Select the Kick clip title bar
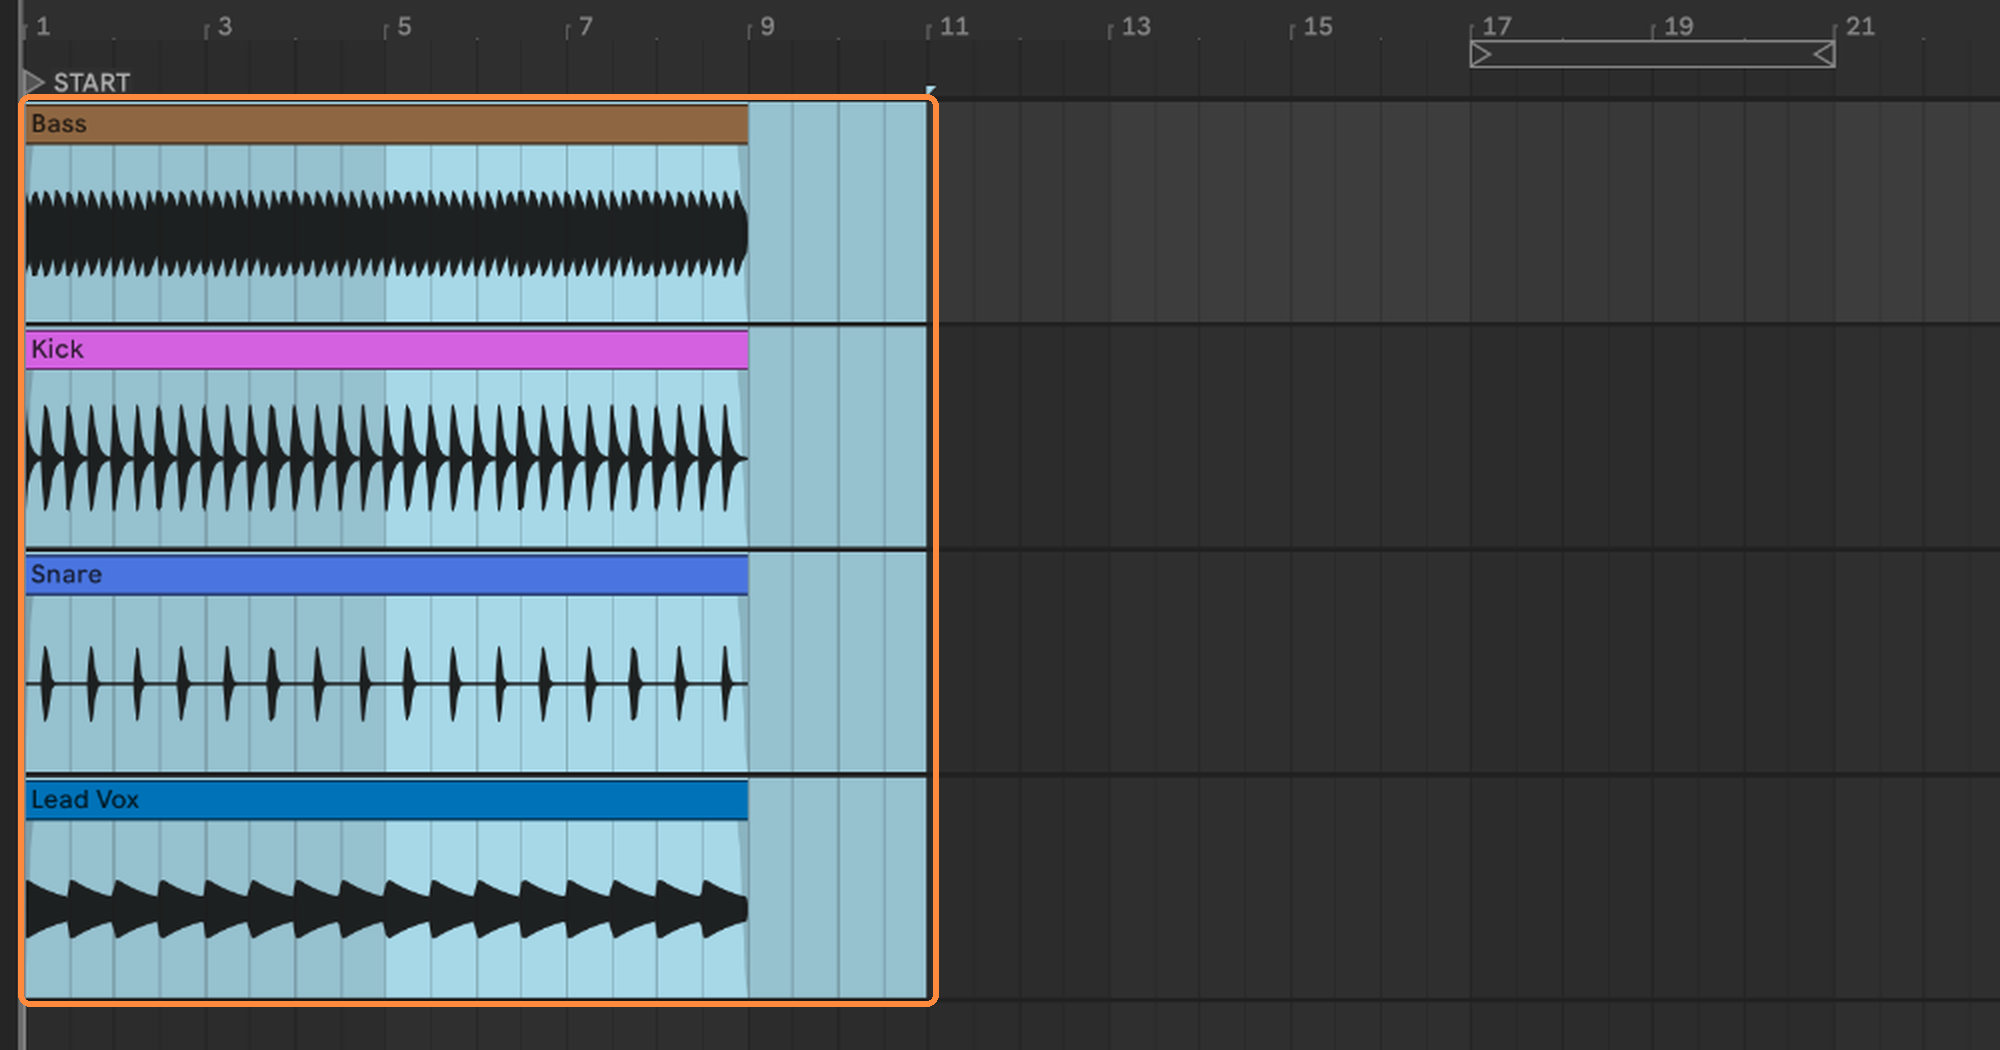 pyautogui.click(x=386, y=349)
